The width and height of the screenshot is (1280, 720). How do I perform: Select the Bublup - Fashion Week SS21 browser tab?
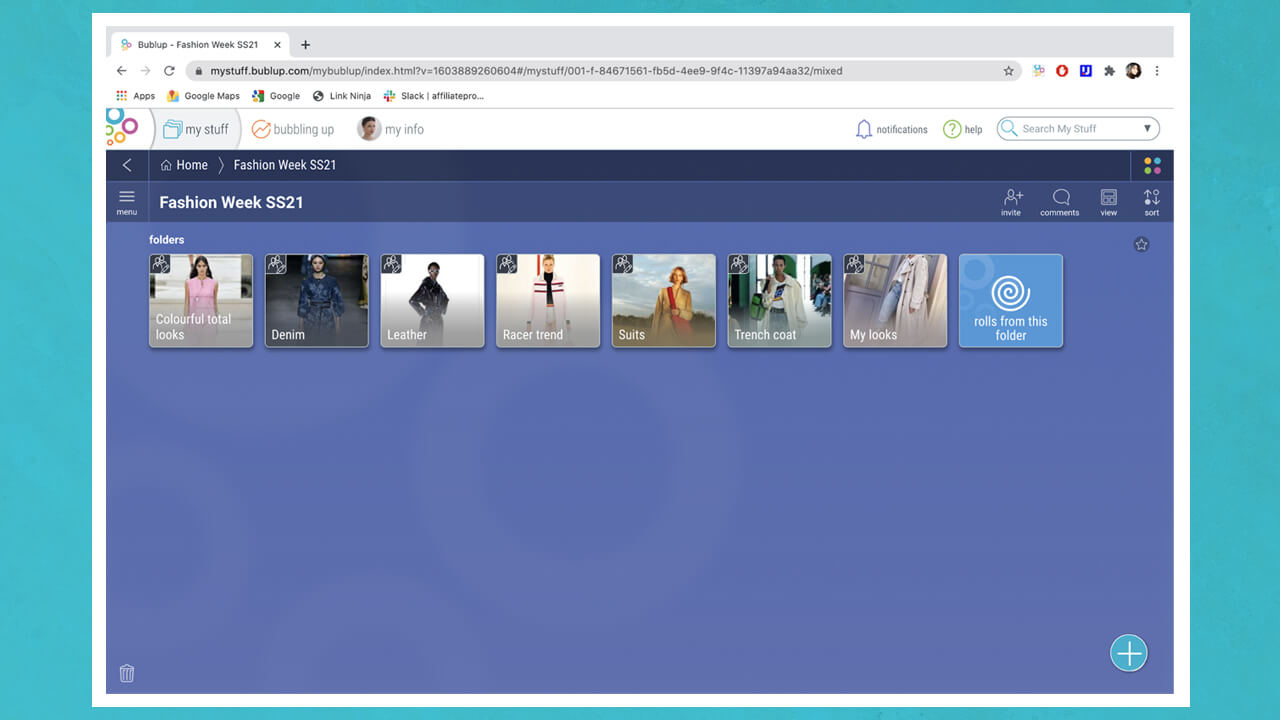pyautogui.click(x=201, y=45)
